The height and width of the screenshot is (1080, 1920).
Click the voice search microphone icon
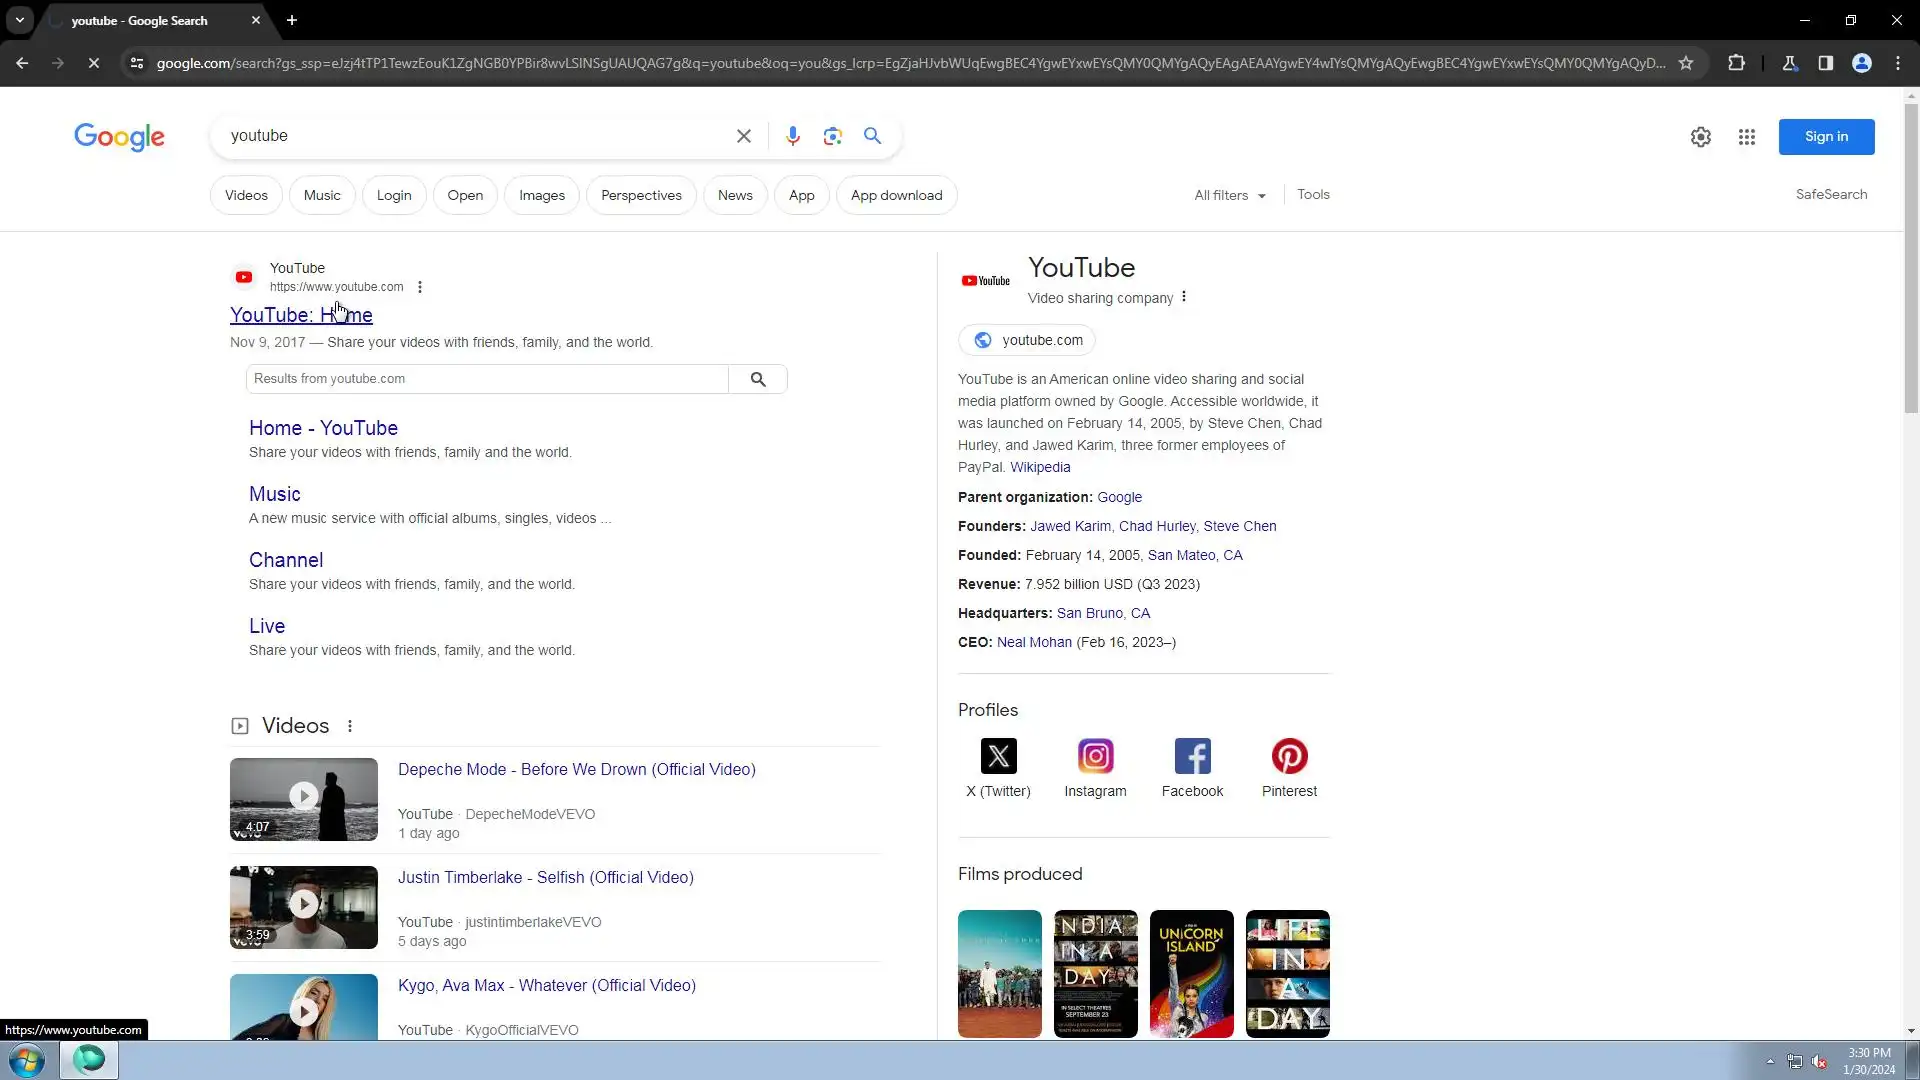(792, 136)
